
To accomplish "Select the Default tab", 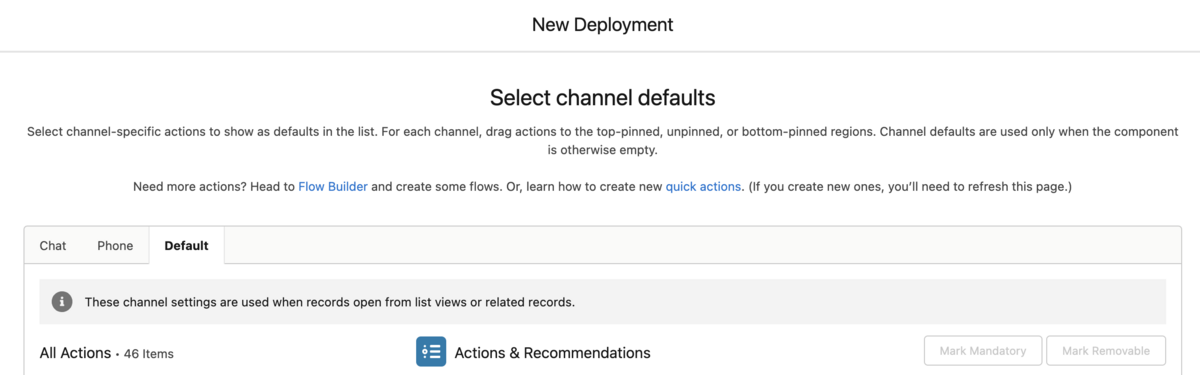I will click(x=187, y=245).
